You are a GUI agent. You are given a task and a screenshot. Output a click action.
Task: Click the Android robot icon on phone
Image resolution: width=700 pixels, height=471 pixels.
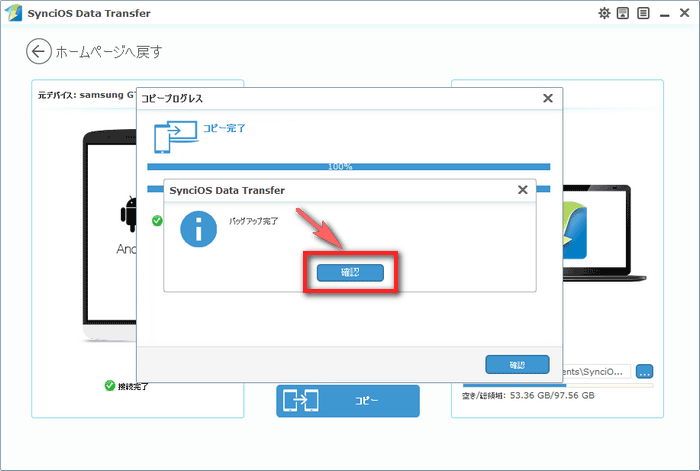[129, 214]
